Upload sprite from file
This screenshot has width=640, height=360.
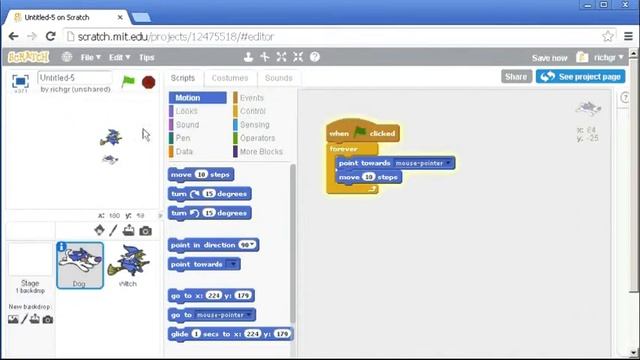(x=129, y=230)
